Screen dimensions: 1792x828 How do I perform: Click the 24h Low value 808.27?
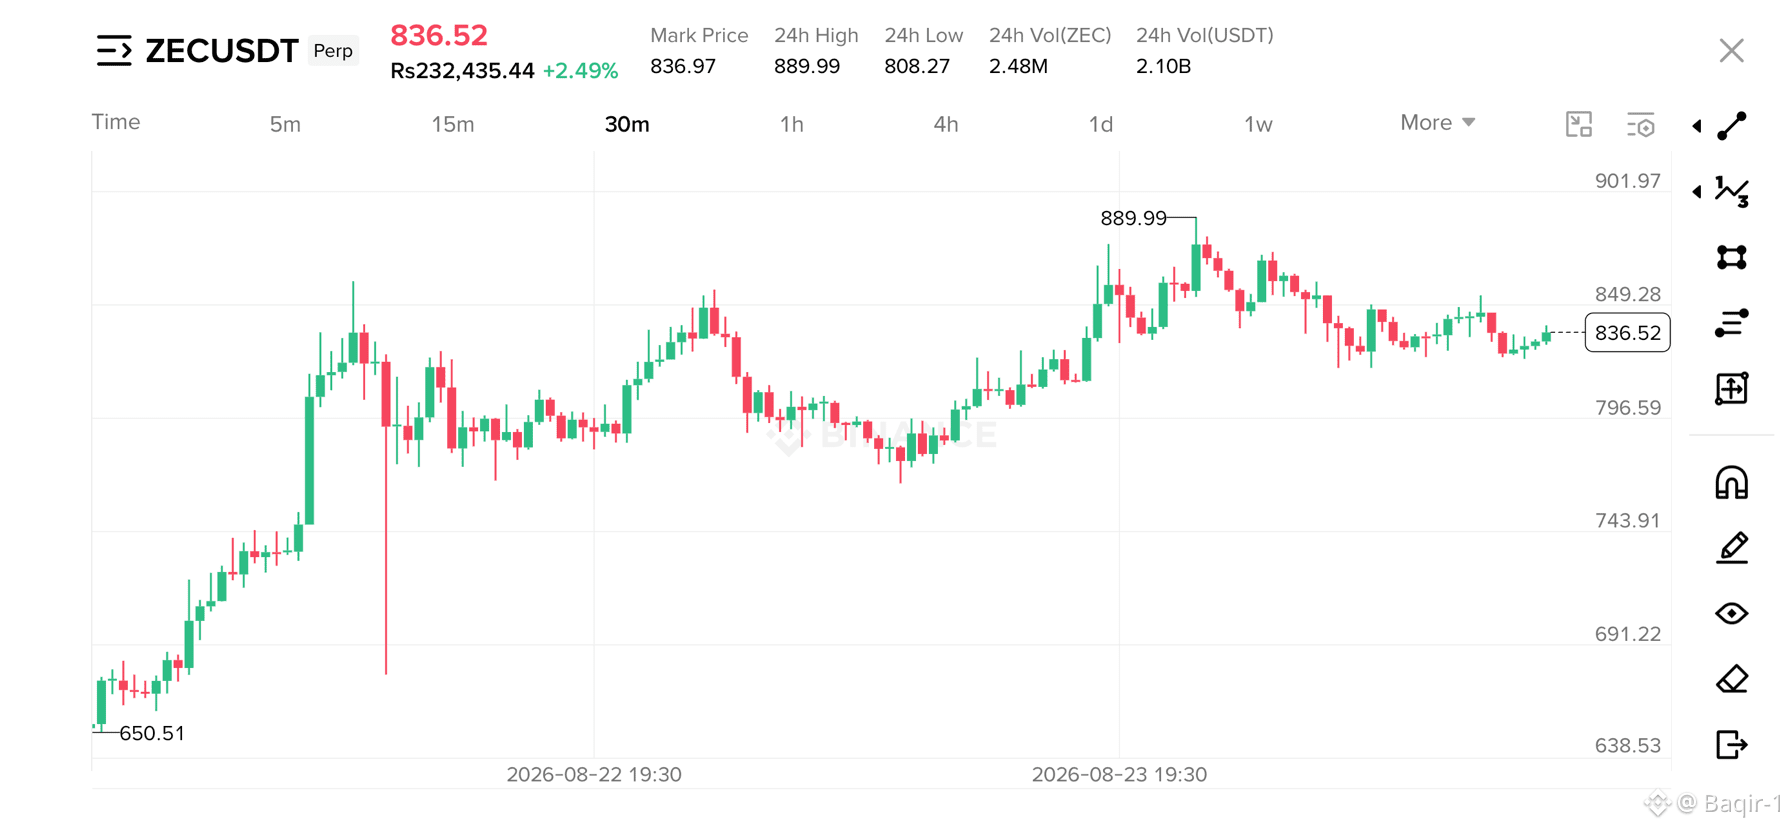click(x=917, y=66)
